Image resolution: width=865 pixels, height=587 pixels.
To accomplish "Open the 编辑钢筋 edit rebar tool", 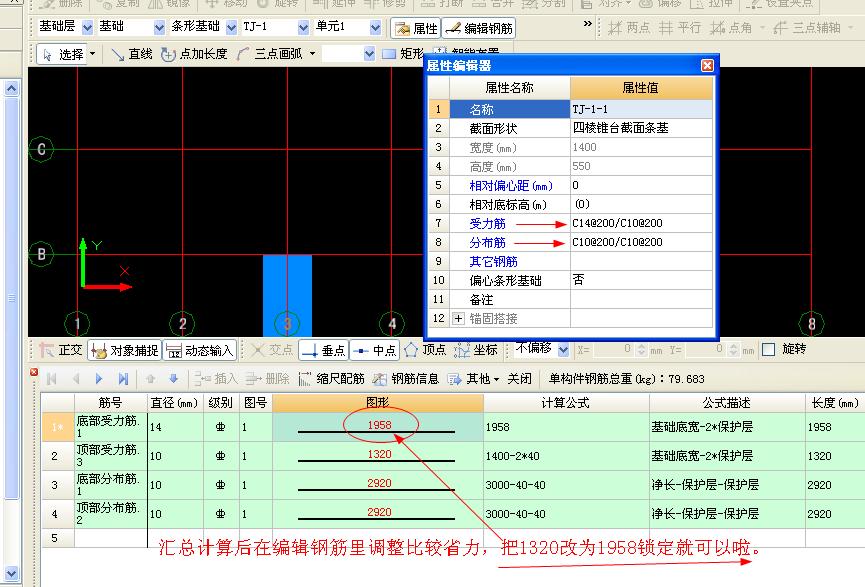I will 478,28.
